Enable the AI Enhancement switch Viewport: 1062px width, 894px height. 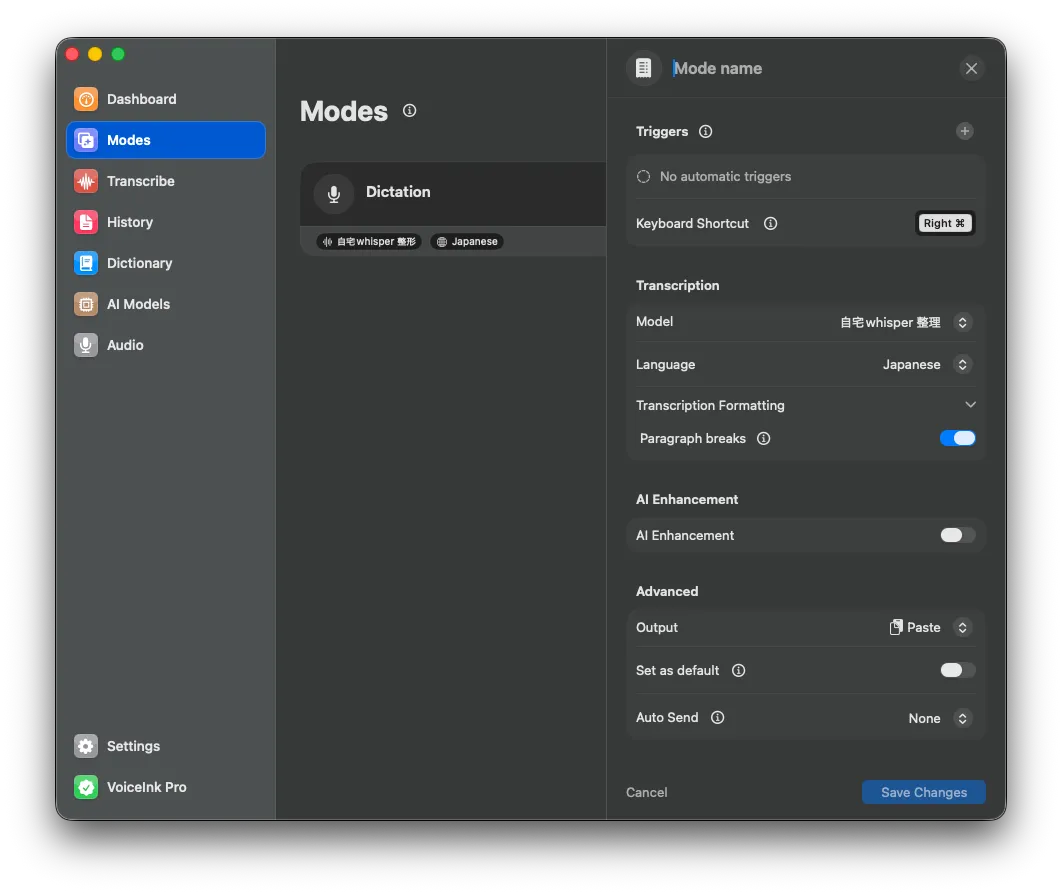tap(958, 535)
